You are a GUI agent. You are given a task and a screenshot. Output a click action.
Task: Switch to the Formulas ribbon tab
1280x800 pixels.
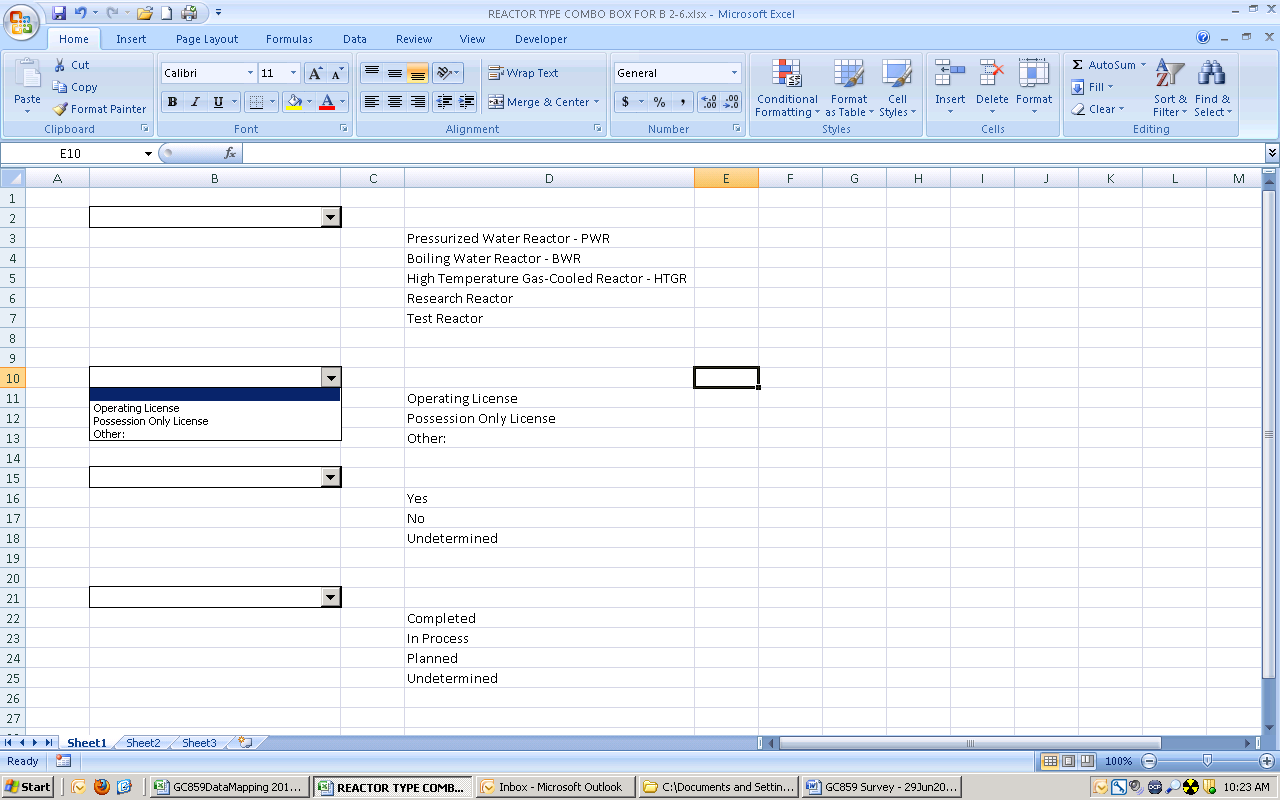pos(289,39)
